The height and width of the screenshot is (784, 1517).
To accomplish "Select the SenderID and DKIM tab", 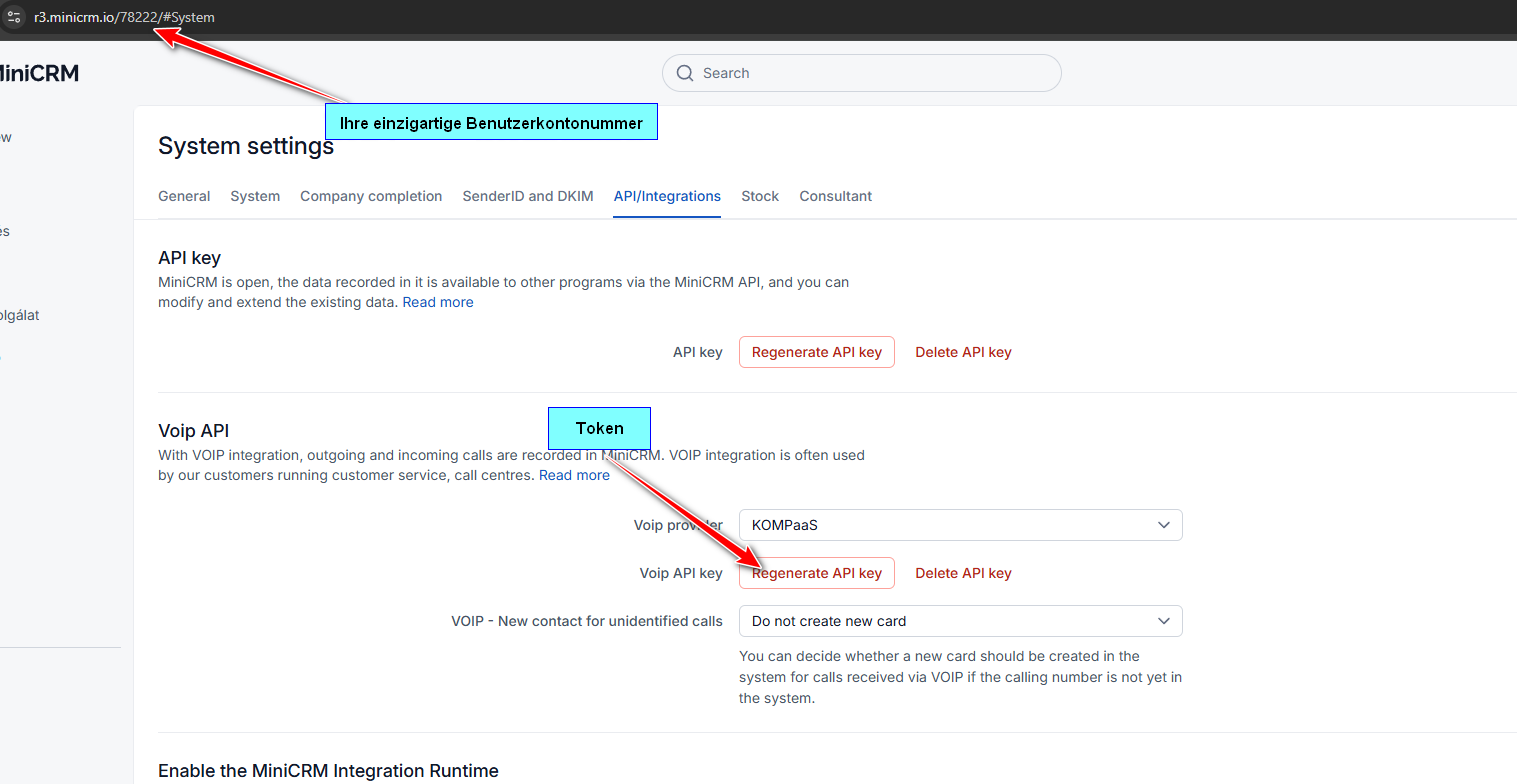I will pos(528,196).
